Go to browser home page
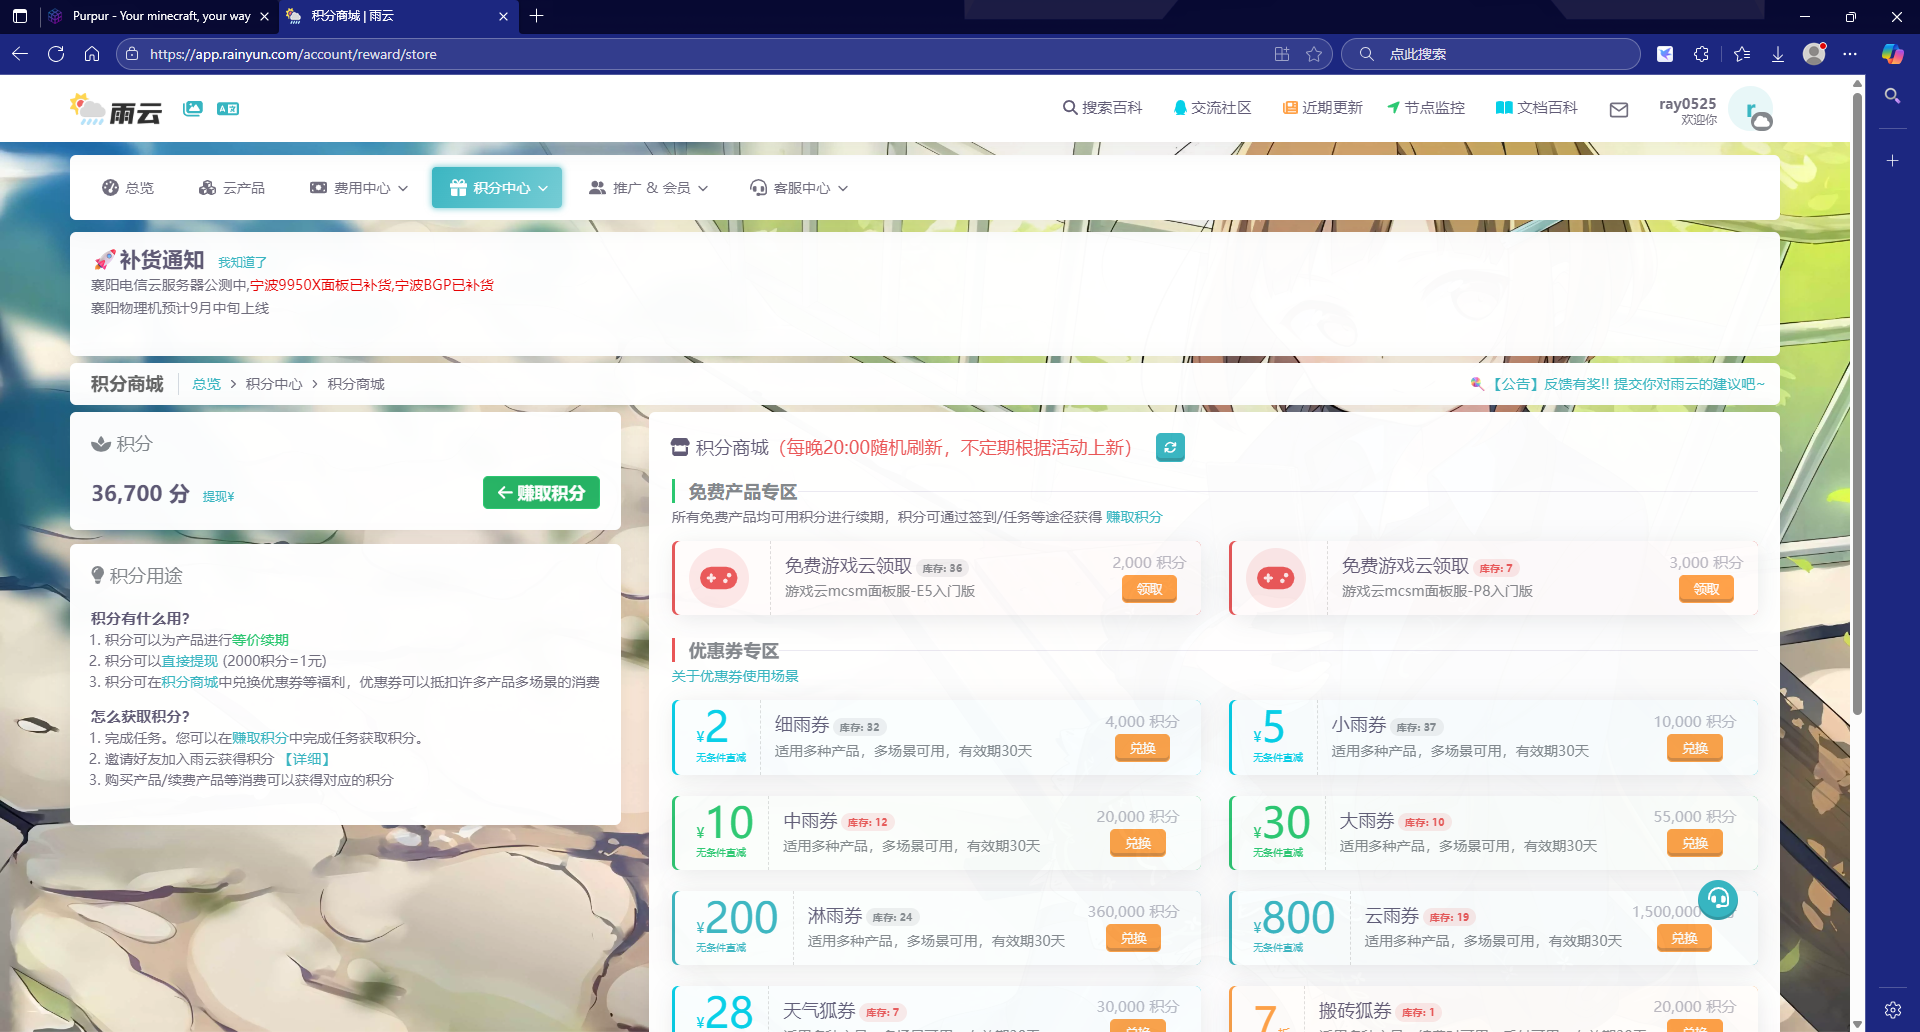The height and width of the screenshot is (1032, 1920). coord(92,54)
